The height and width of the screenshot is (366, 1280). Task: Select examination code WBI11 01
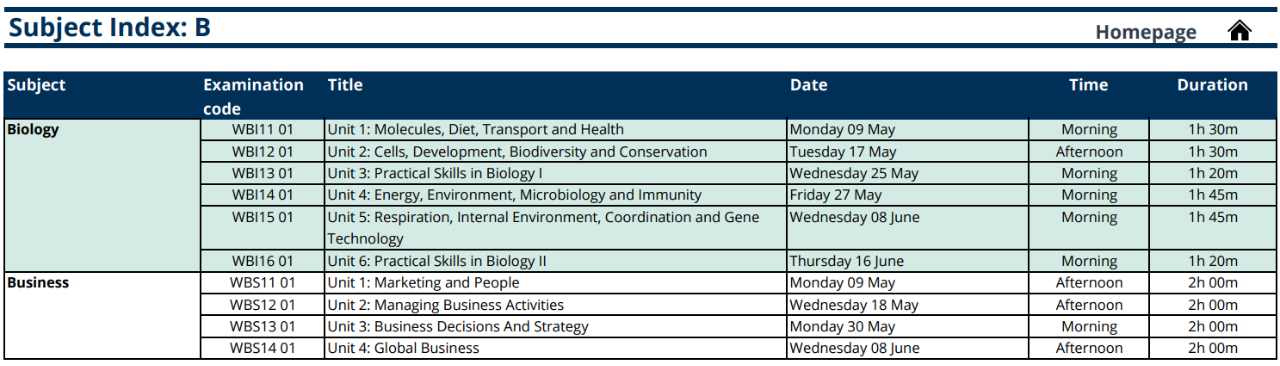coord(263,129)
